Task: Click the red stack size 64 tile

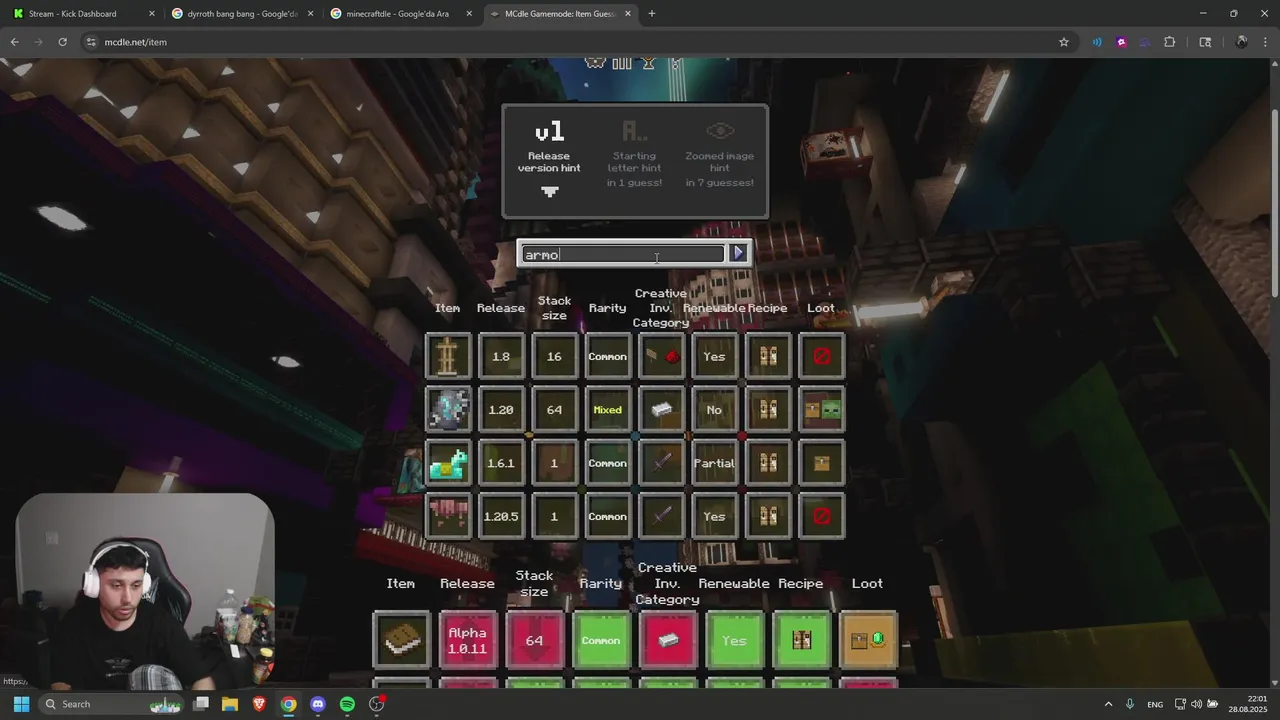Action: click(x=534, y=640)
